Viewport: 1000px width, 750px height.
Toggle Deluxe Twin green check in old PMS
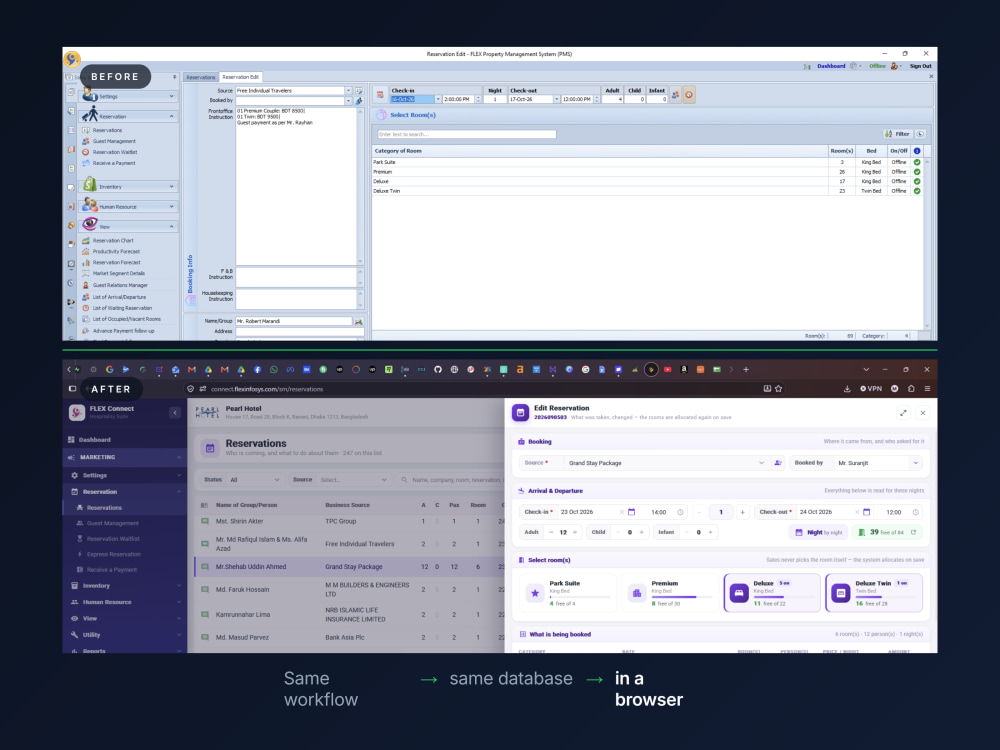[917, 191]
